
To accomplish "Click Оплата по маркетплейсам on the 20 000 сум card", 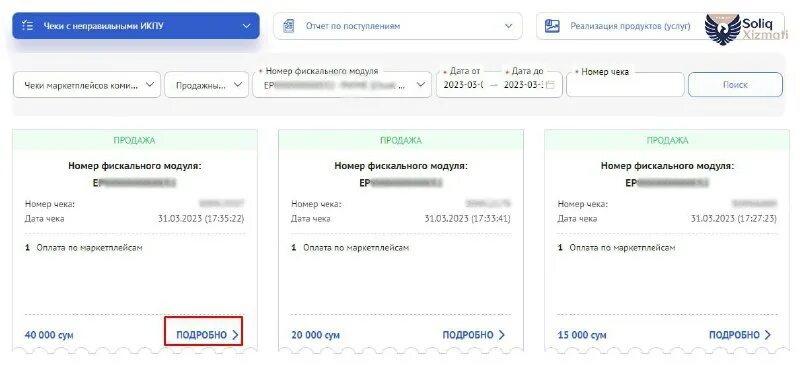I will (x=356, y=248).
